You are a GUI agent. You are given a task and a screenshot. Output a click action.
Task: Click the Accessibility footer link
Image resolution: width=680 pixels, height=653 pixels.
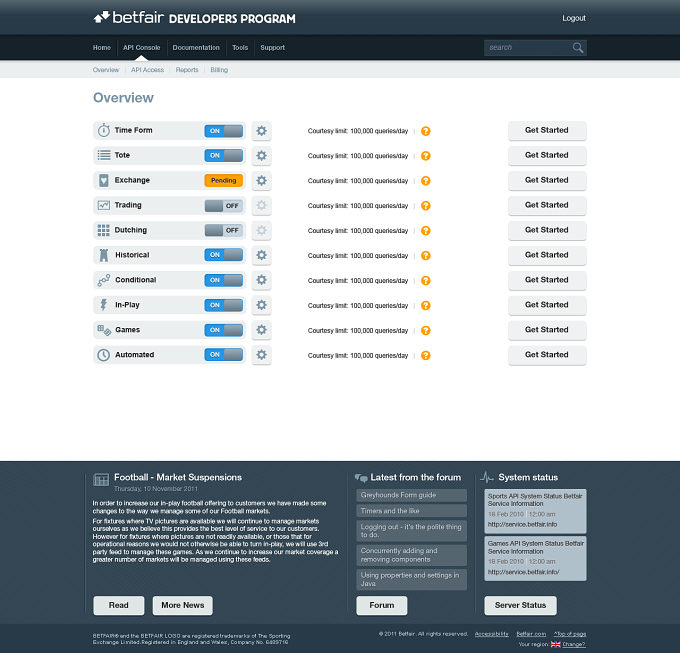tap(491, 634)
